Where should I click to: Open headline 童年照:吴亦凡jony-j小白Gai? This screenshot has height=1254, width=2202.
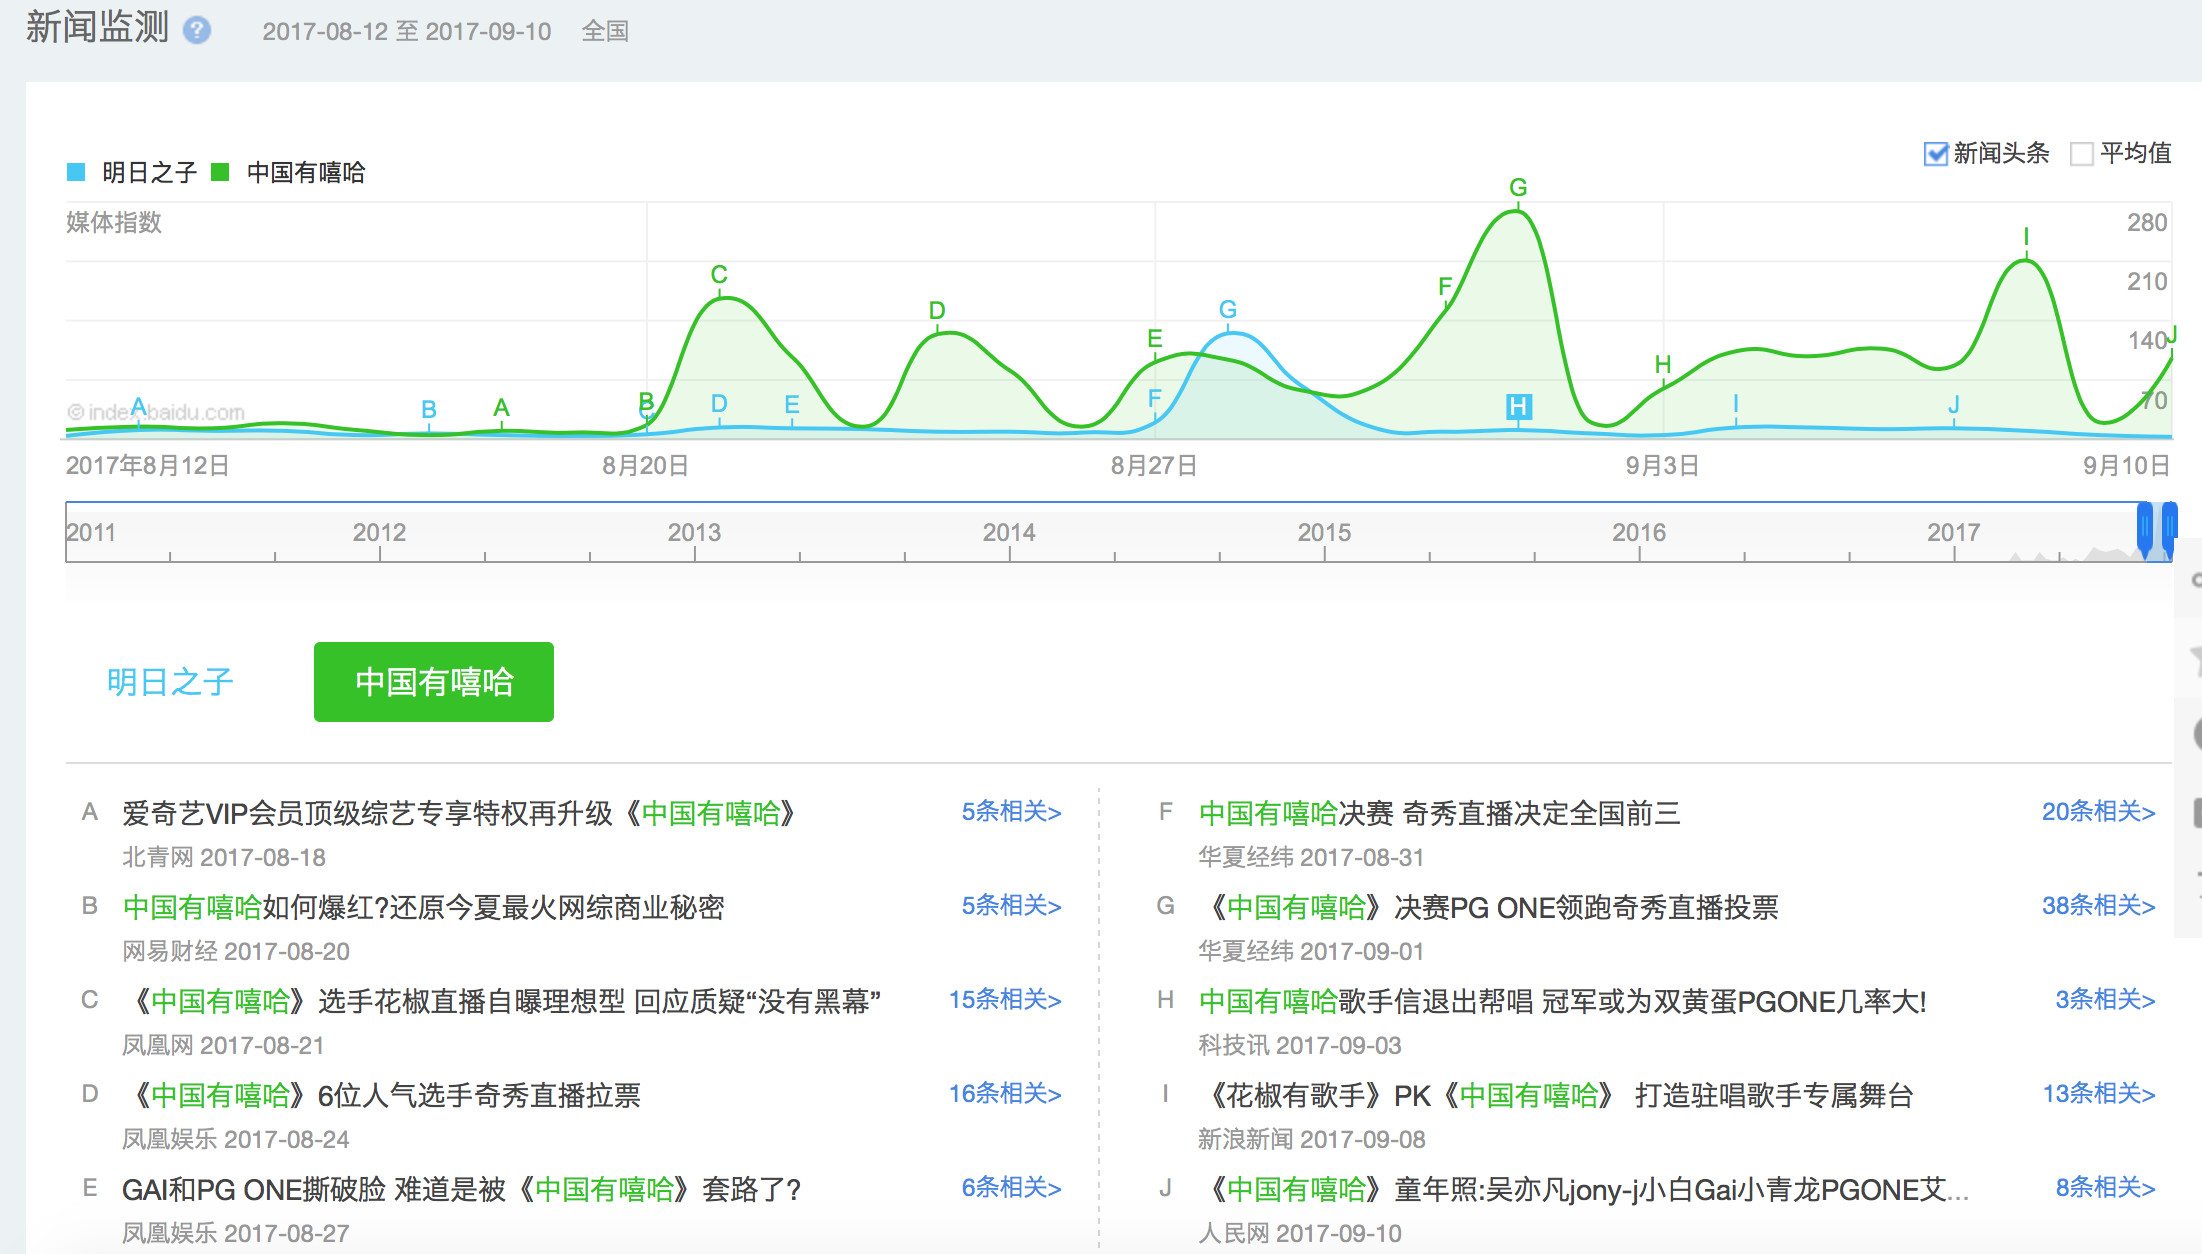(1584, 1189)
